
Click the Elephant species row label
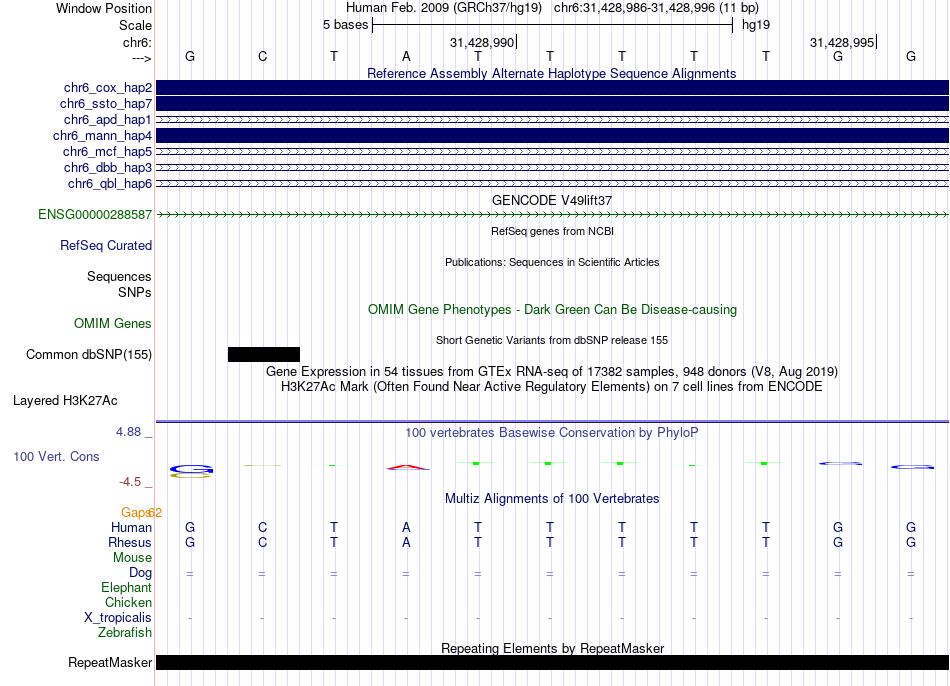point(126,588)
